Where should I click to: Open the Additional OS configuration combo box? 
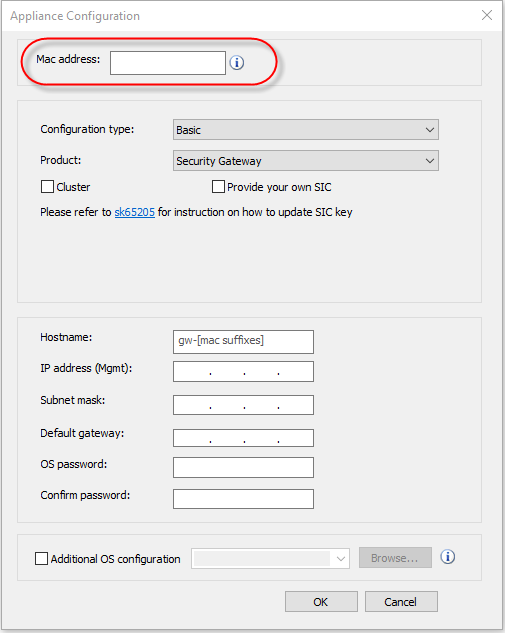click(270, 558)
